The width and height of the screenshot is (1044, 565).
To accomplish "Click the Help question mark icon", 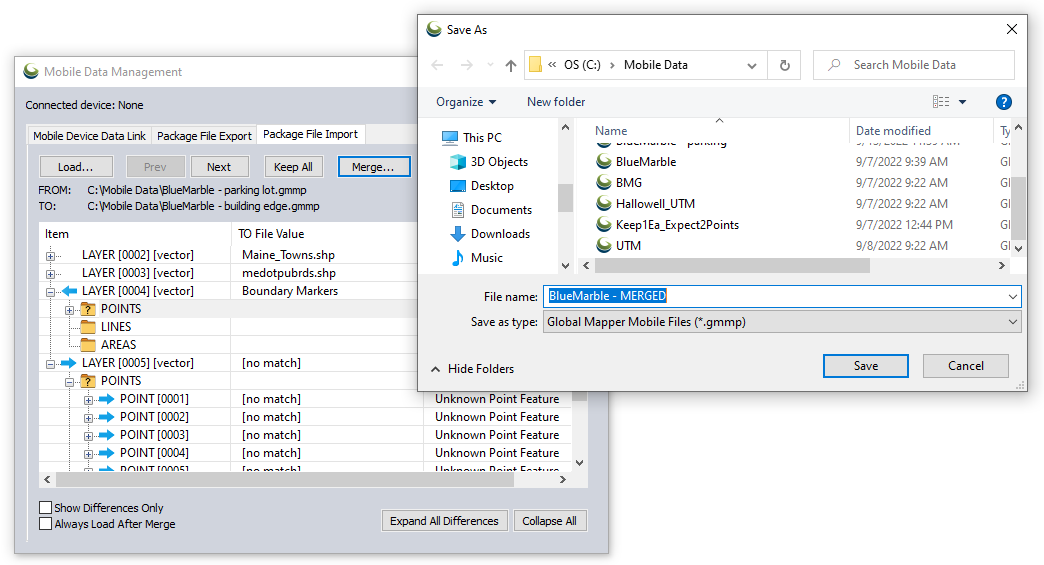I will coord(1003,102).
